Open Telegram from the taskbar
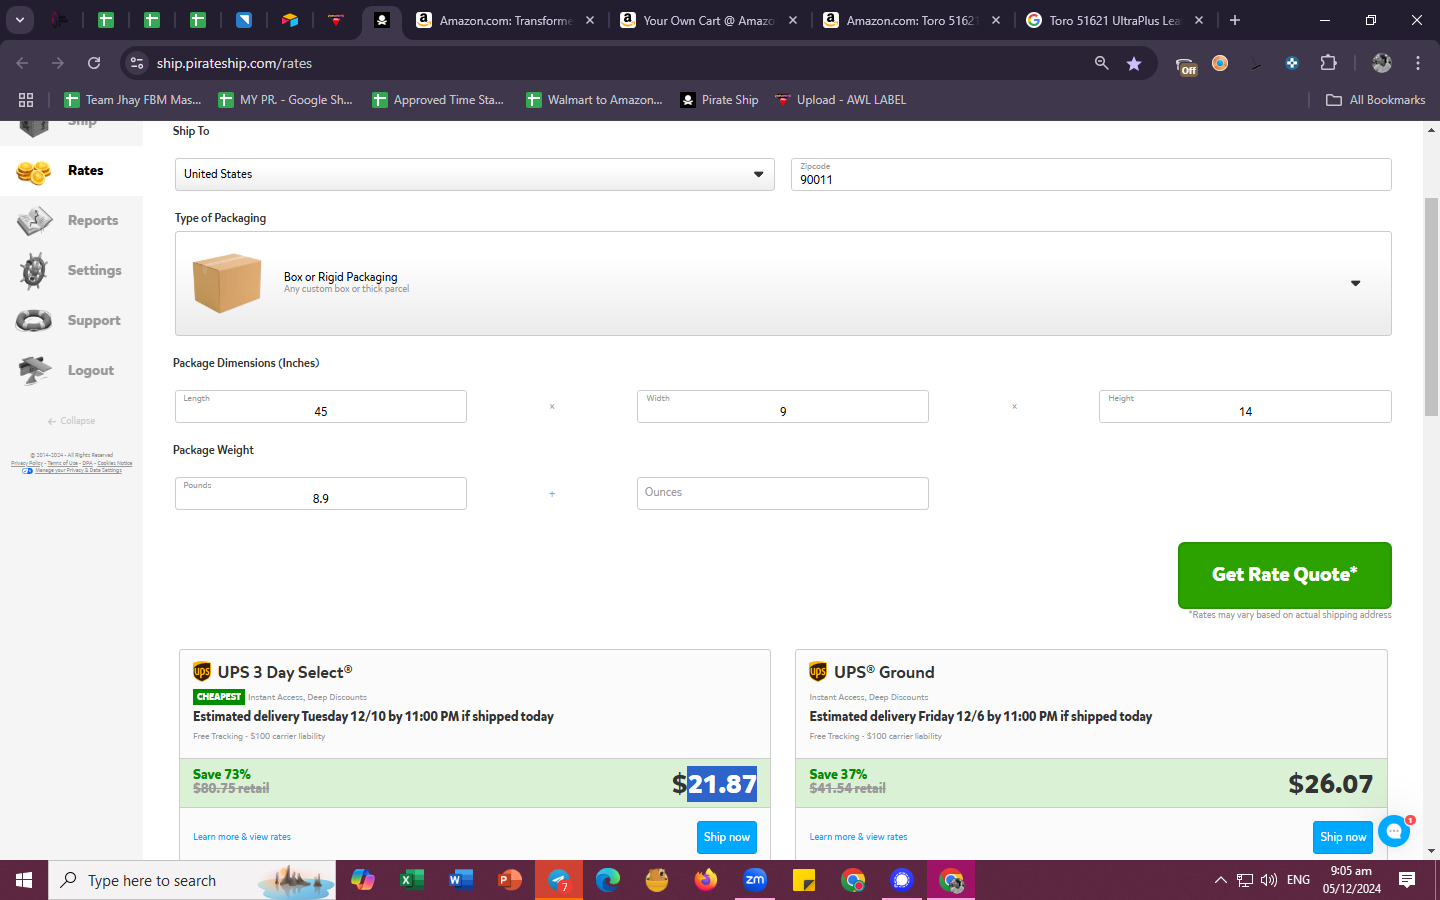The height and width of the screenshot is (900, 1440). point(559,880)
